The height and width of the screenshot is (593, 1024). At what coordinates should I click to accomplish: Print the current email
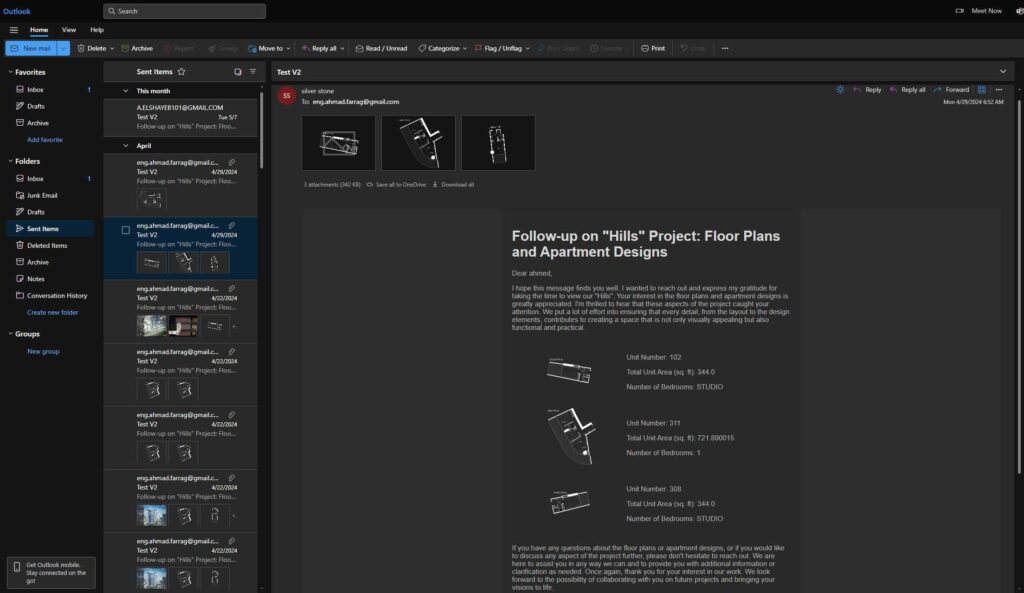pos(653,48)
